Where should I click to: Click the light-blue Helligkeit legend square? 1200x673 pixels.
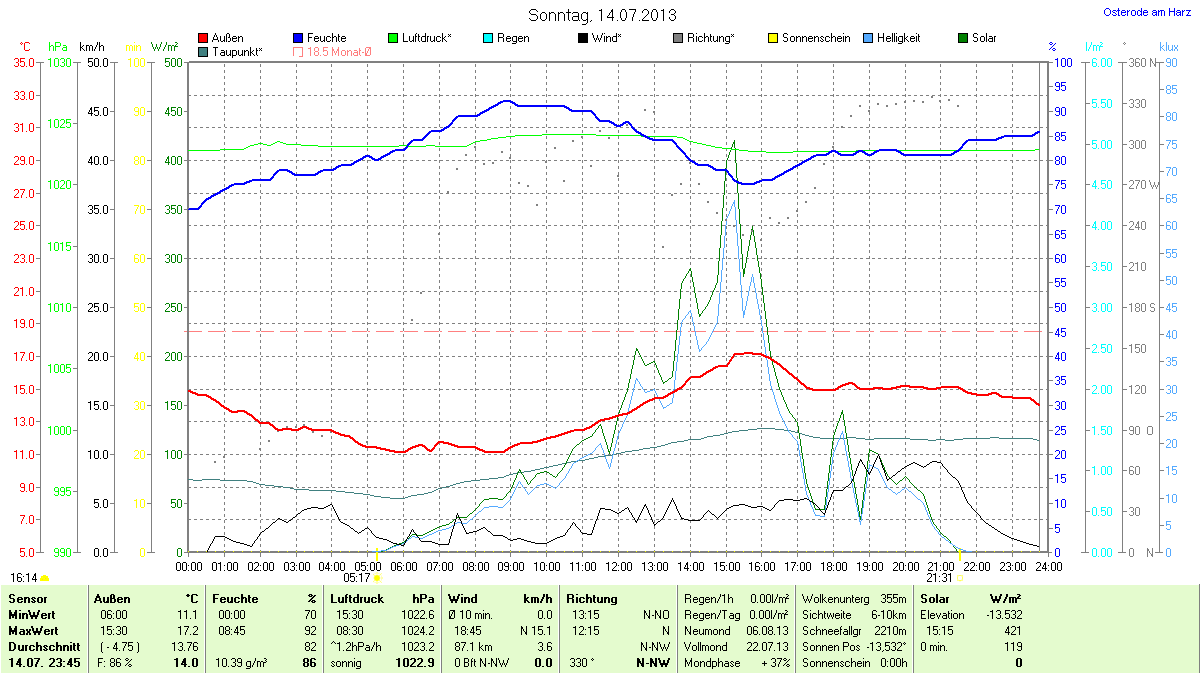[x=868, y=38]
